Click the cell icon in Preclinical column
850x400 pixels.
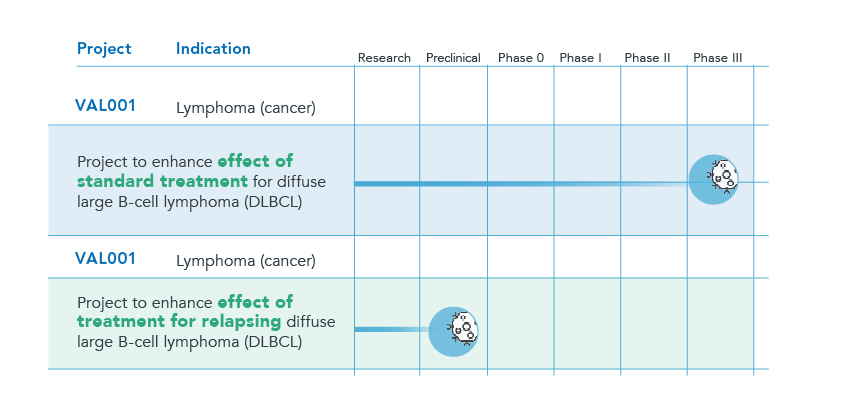[x=453, y=332]
